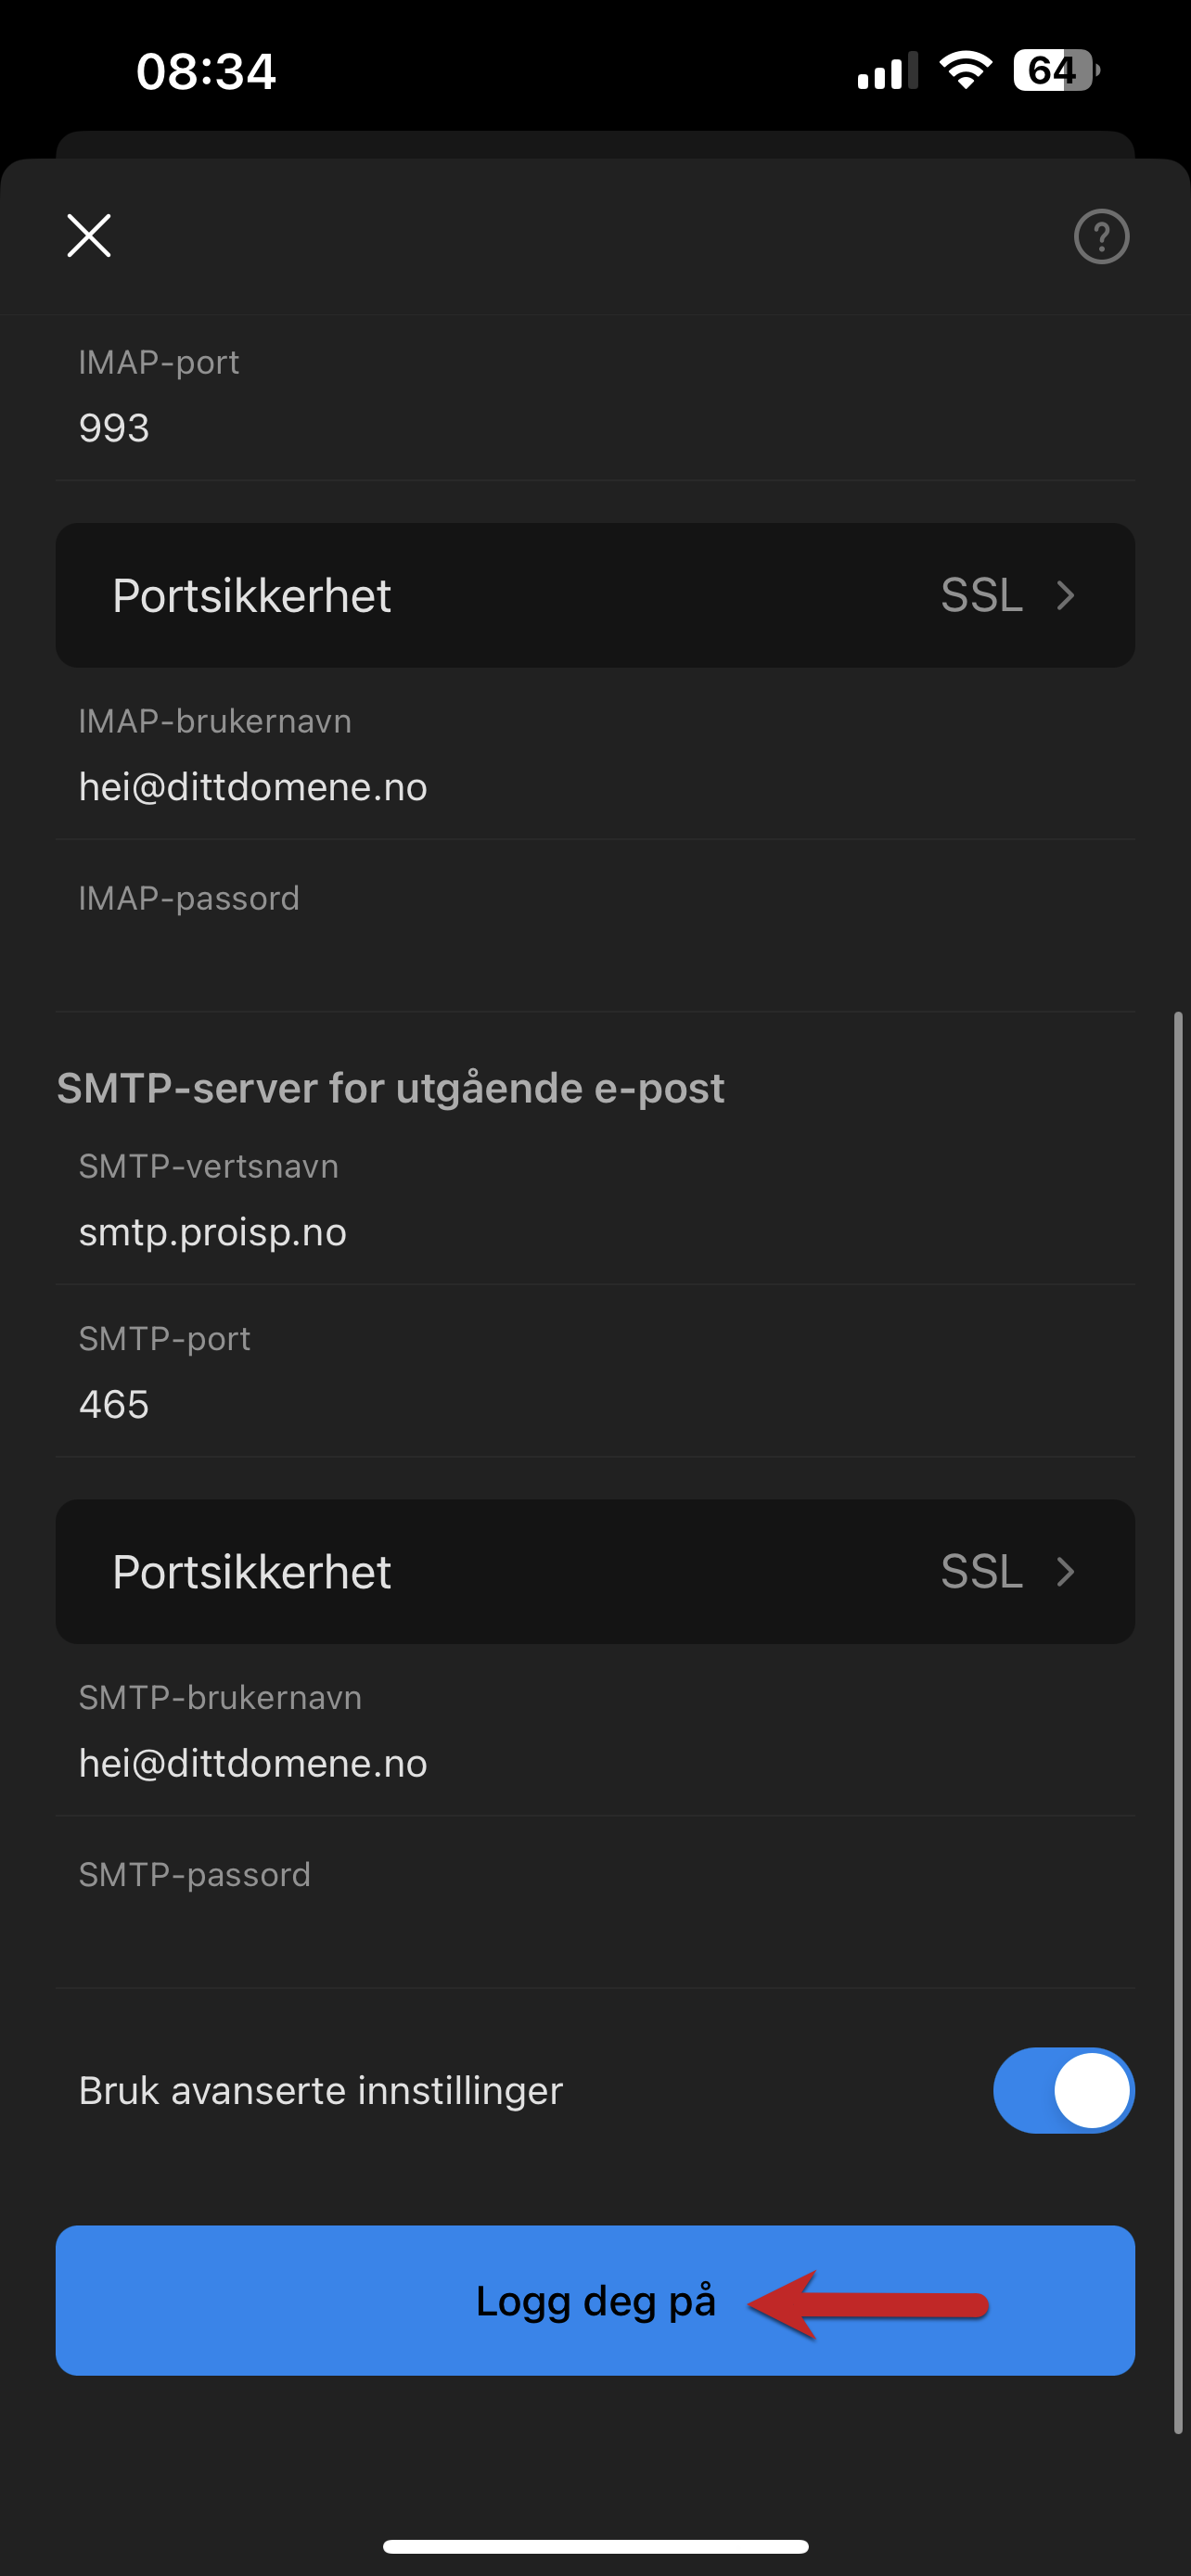Tap the cellular signal bars icon

pos(887,72)
